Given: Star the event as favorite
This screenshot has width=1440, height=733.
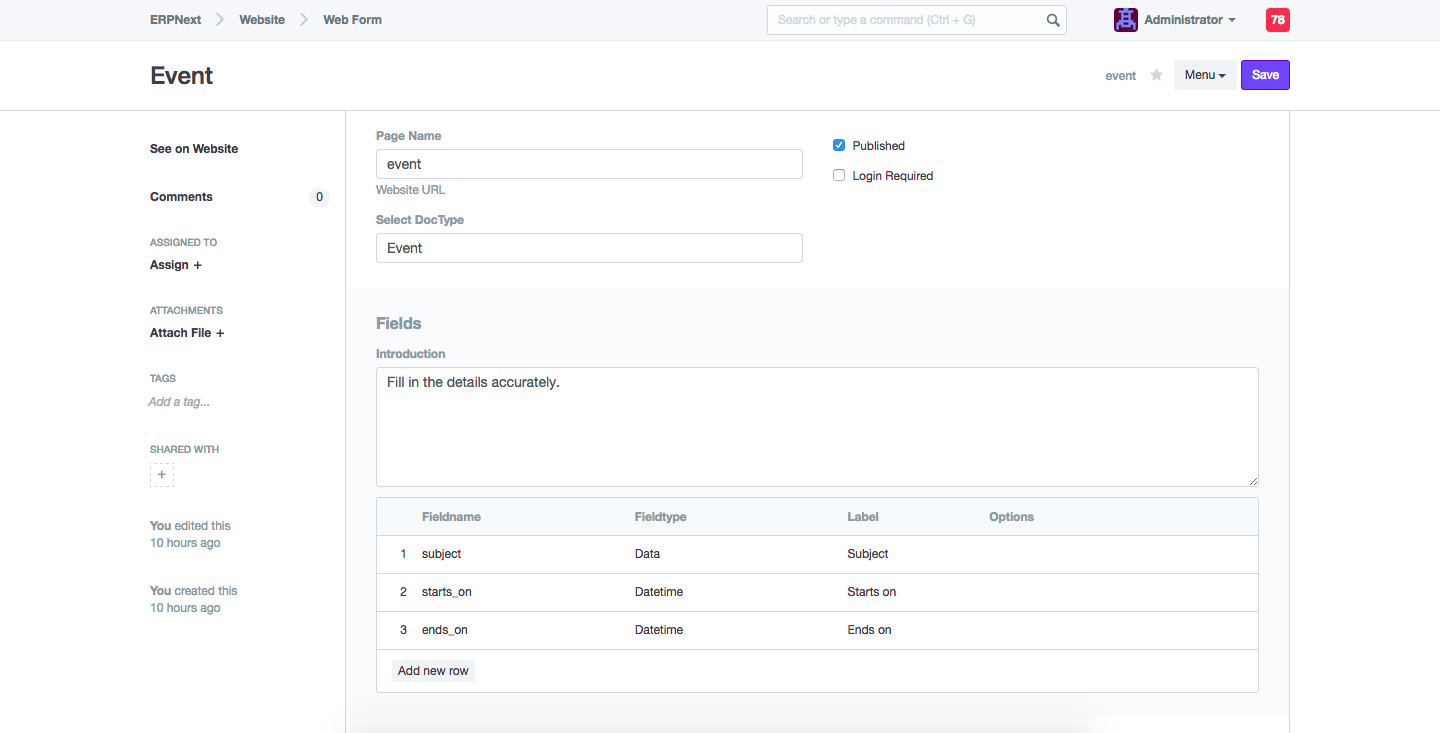Looking at the screenshot, I should [1156, 75].
